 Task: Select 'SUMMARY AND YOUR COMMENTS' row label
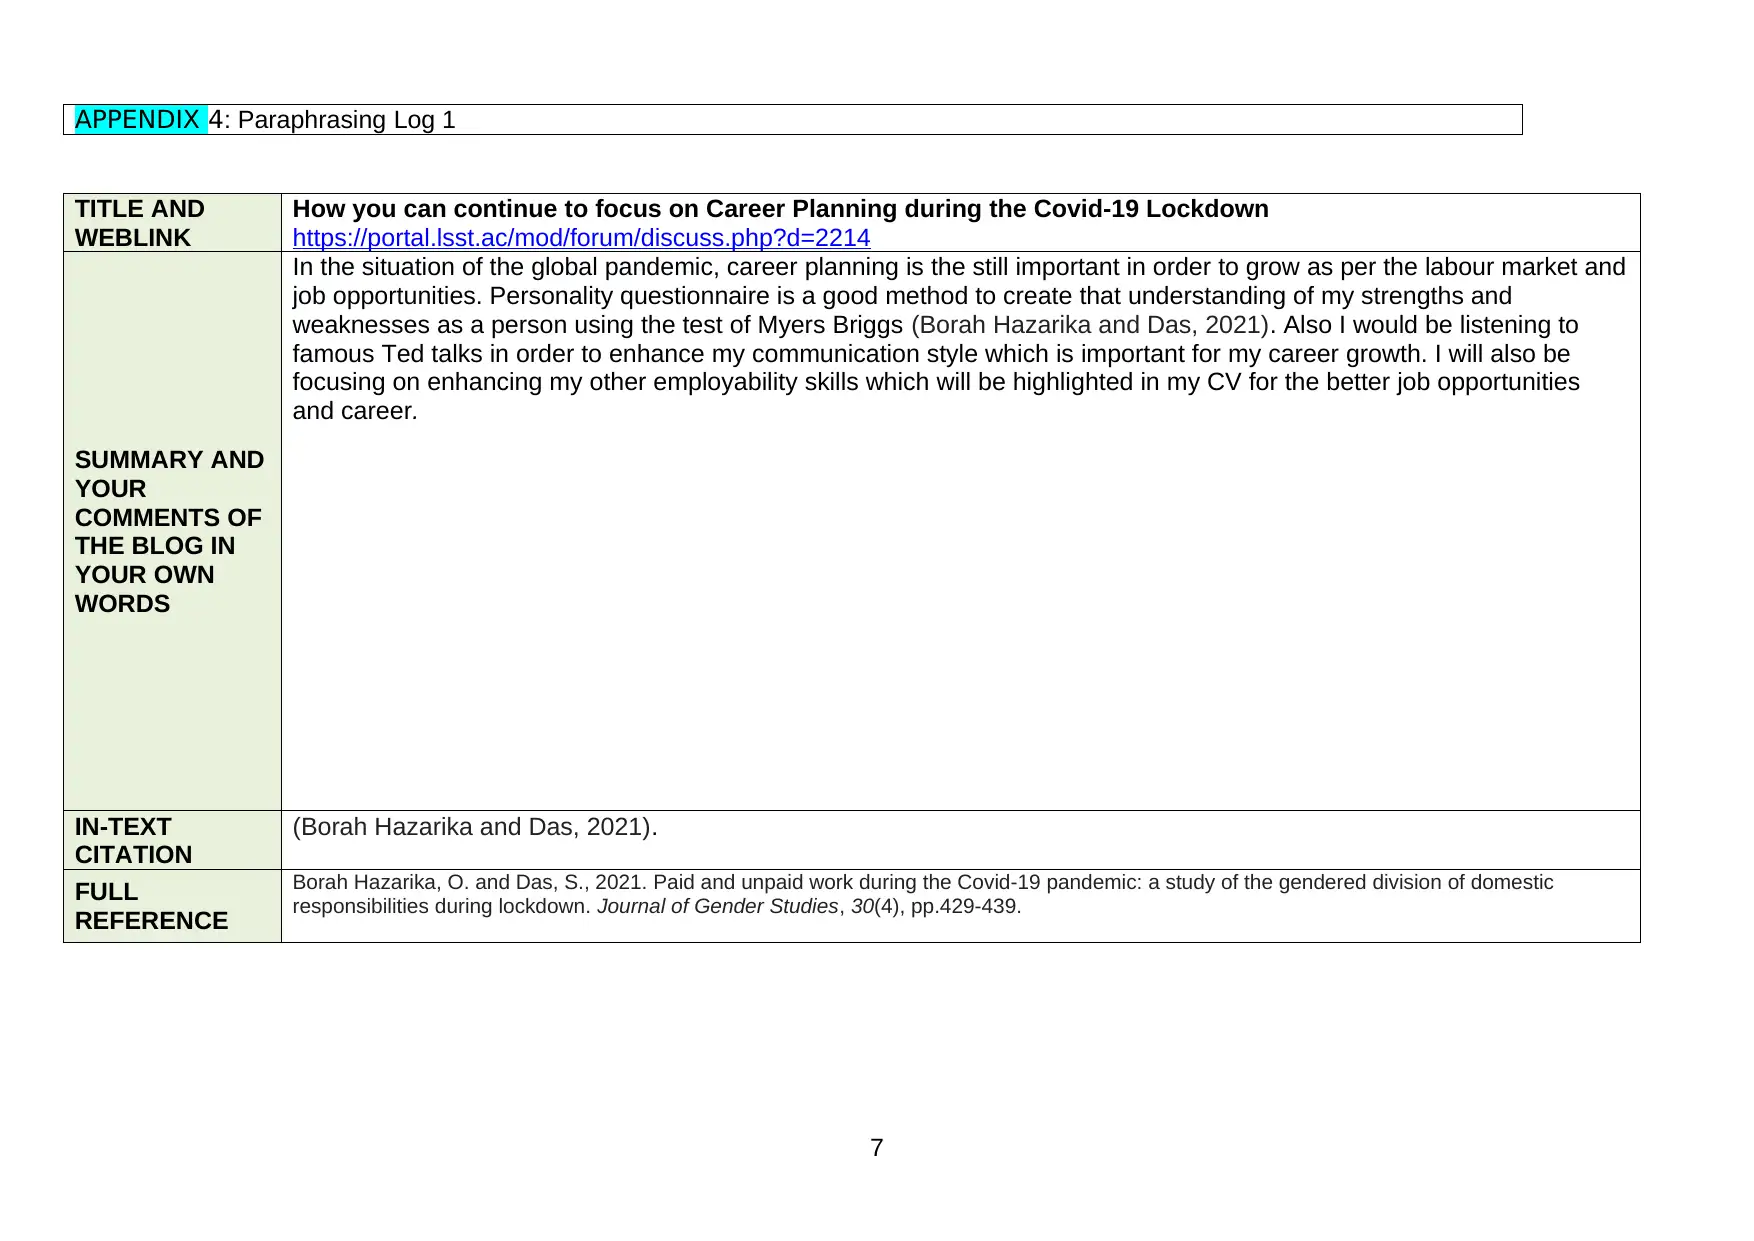pyautogui.click(x=172, y=531)
